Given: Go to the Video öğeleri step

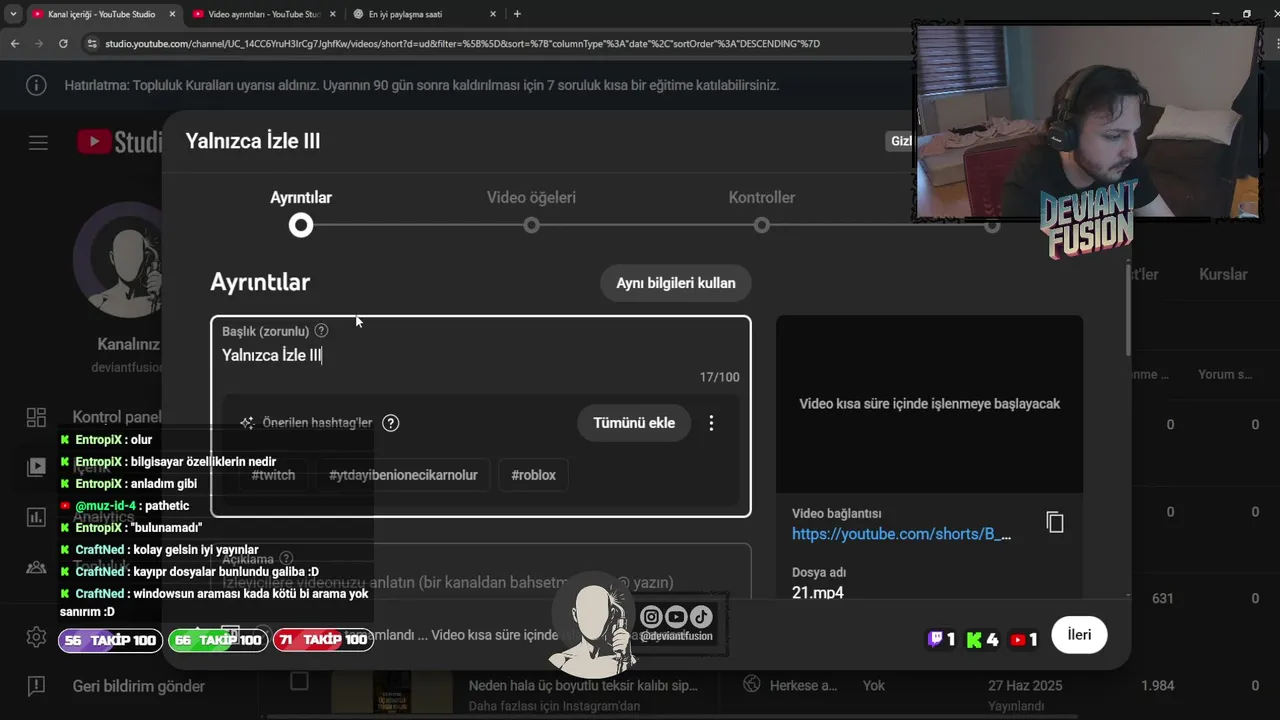Looking at the screenshot, I should [531, 212].
